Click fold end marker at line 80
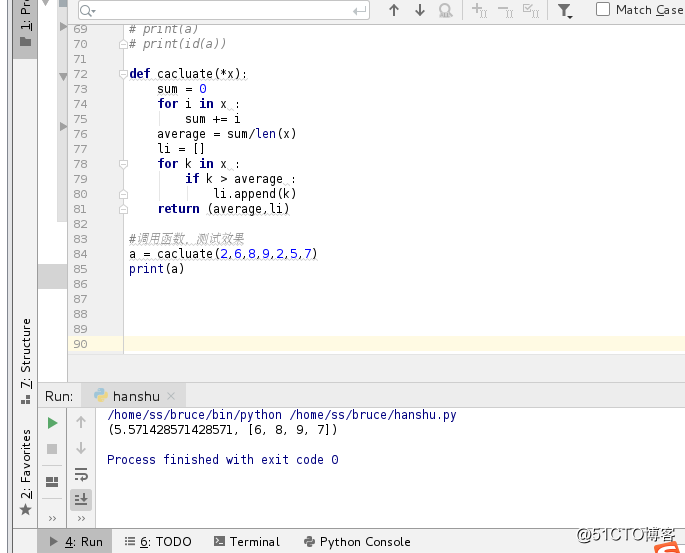 point(123,194)
